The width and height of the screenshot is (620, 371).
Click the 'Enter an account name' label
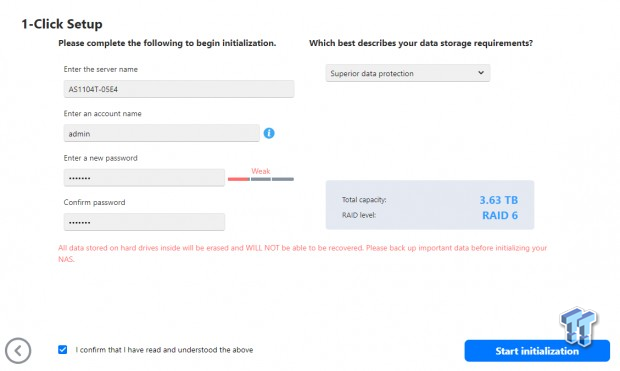coord(102,114)
